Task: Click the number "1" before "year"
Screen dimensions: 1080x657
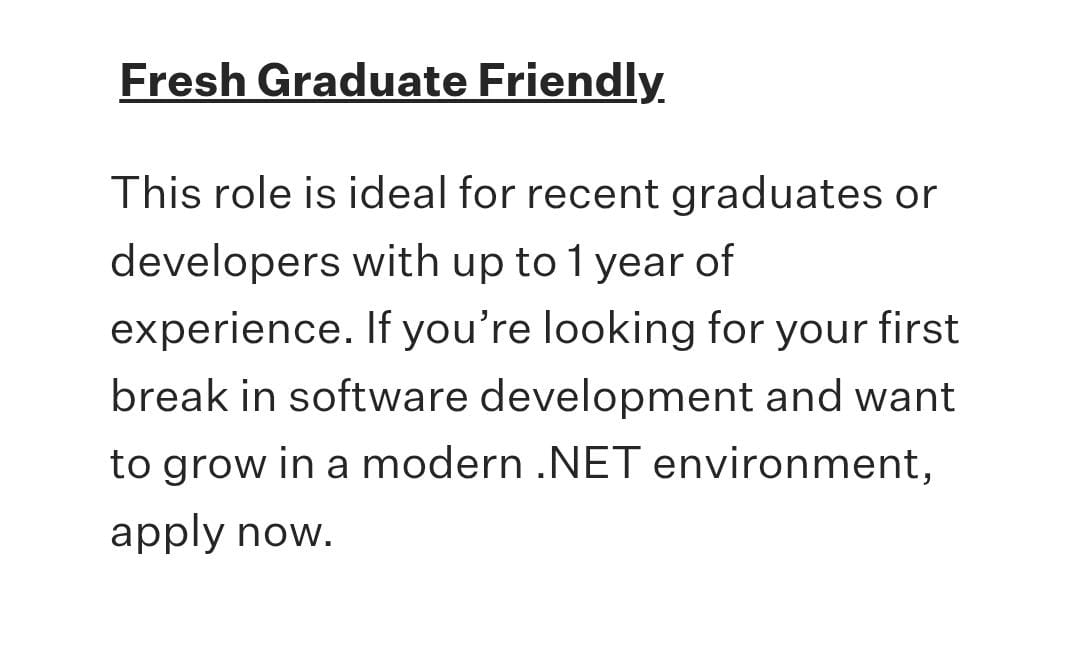Action: pyautogui.click(x=573, y=261)
